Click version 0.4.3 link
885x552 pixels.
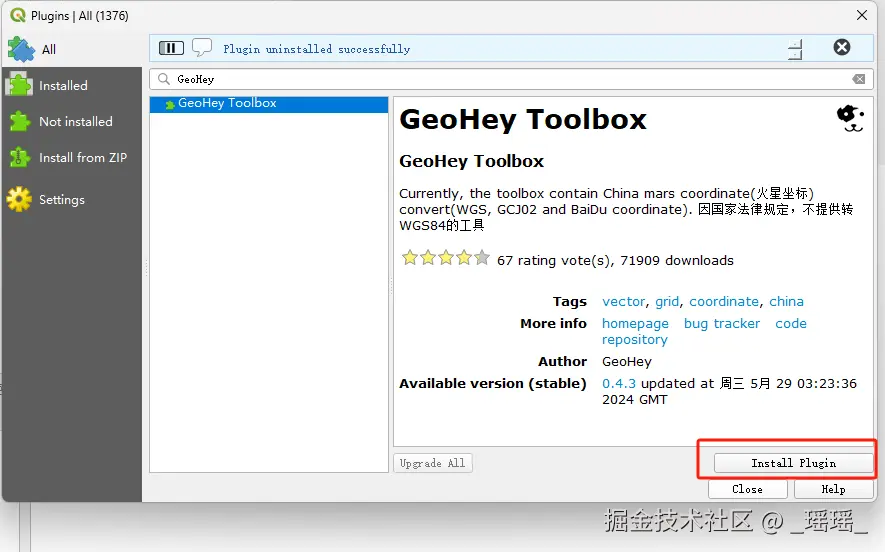click(x=619, y=383)
